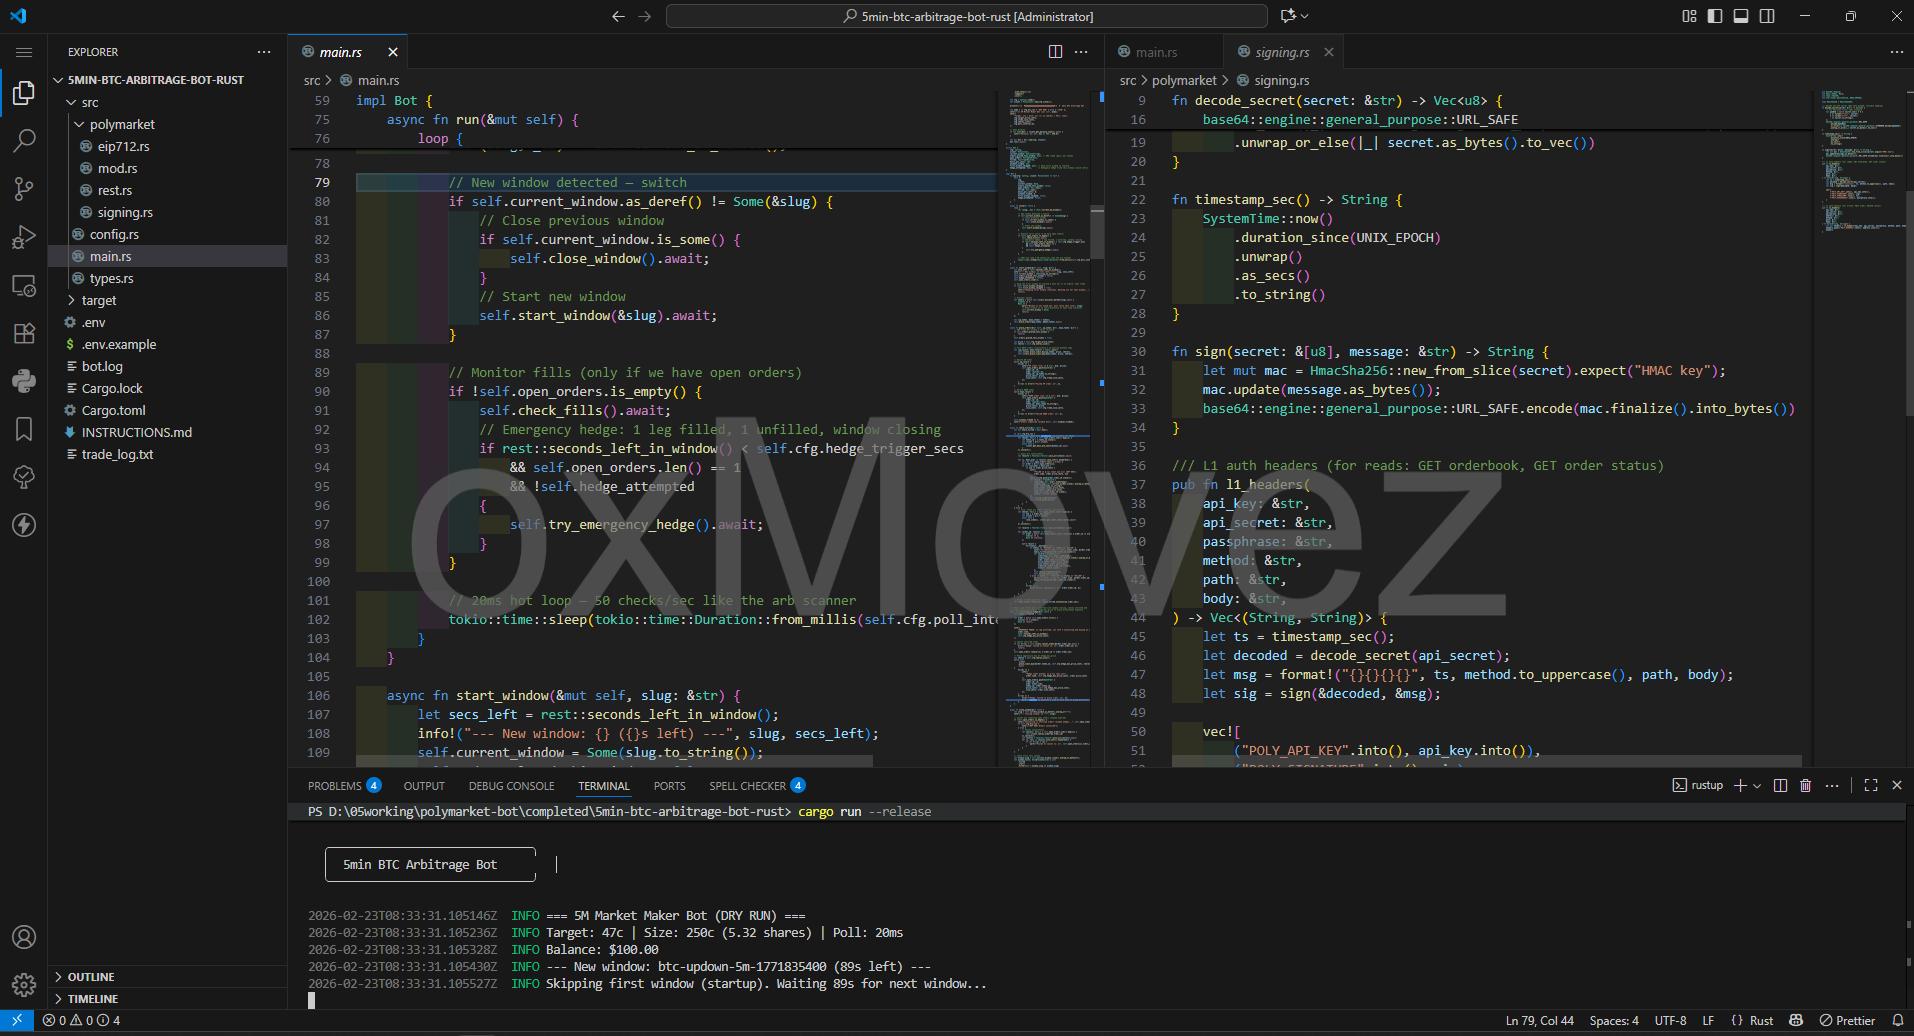
Task: Customize layout icon in title bar
Action: [1689, 16]
